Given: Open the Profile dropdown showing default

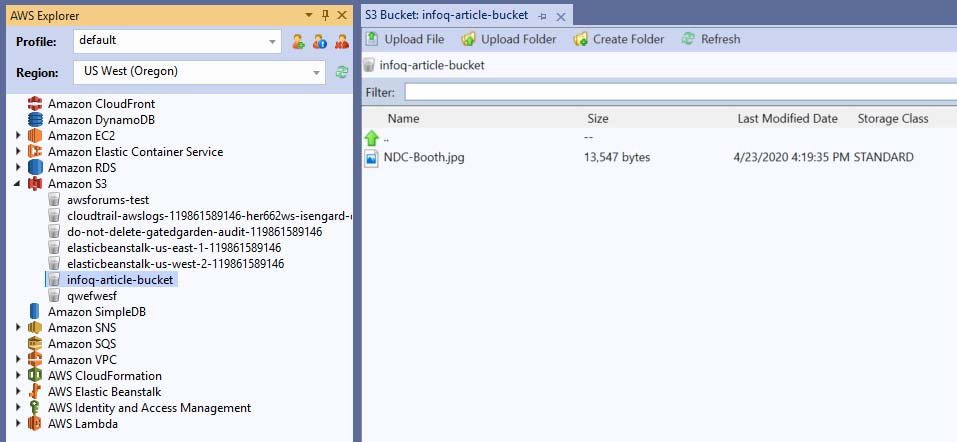Looking at the screenshot, I should pos(177,41).
